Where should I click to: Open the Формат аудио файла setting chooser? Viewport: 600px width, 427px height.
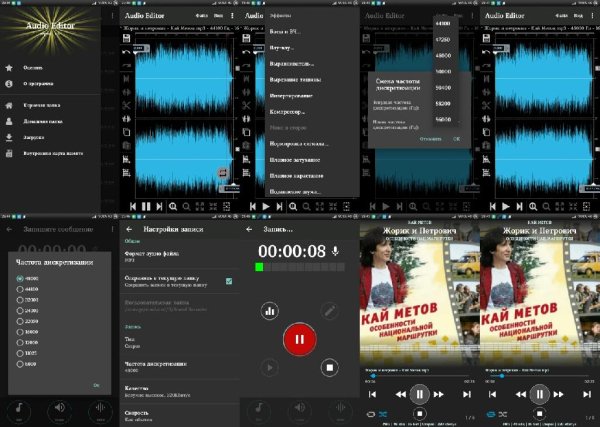click(x=180, y=256)
